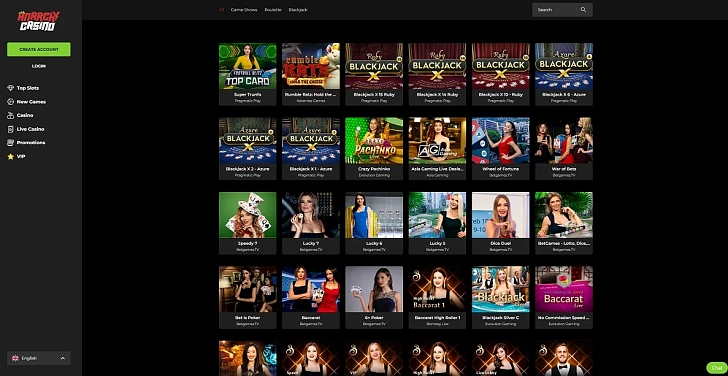Click the Live Casino icon
Screen dimensions: 728x376
tap(11, 129)
